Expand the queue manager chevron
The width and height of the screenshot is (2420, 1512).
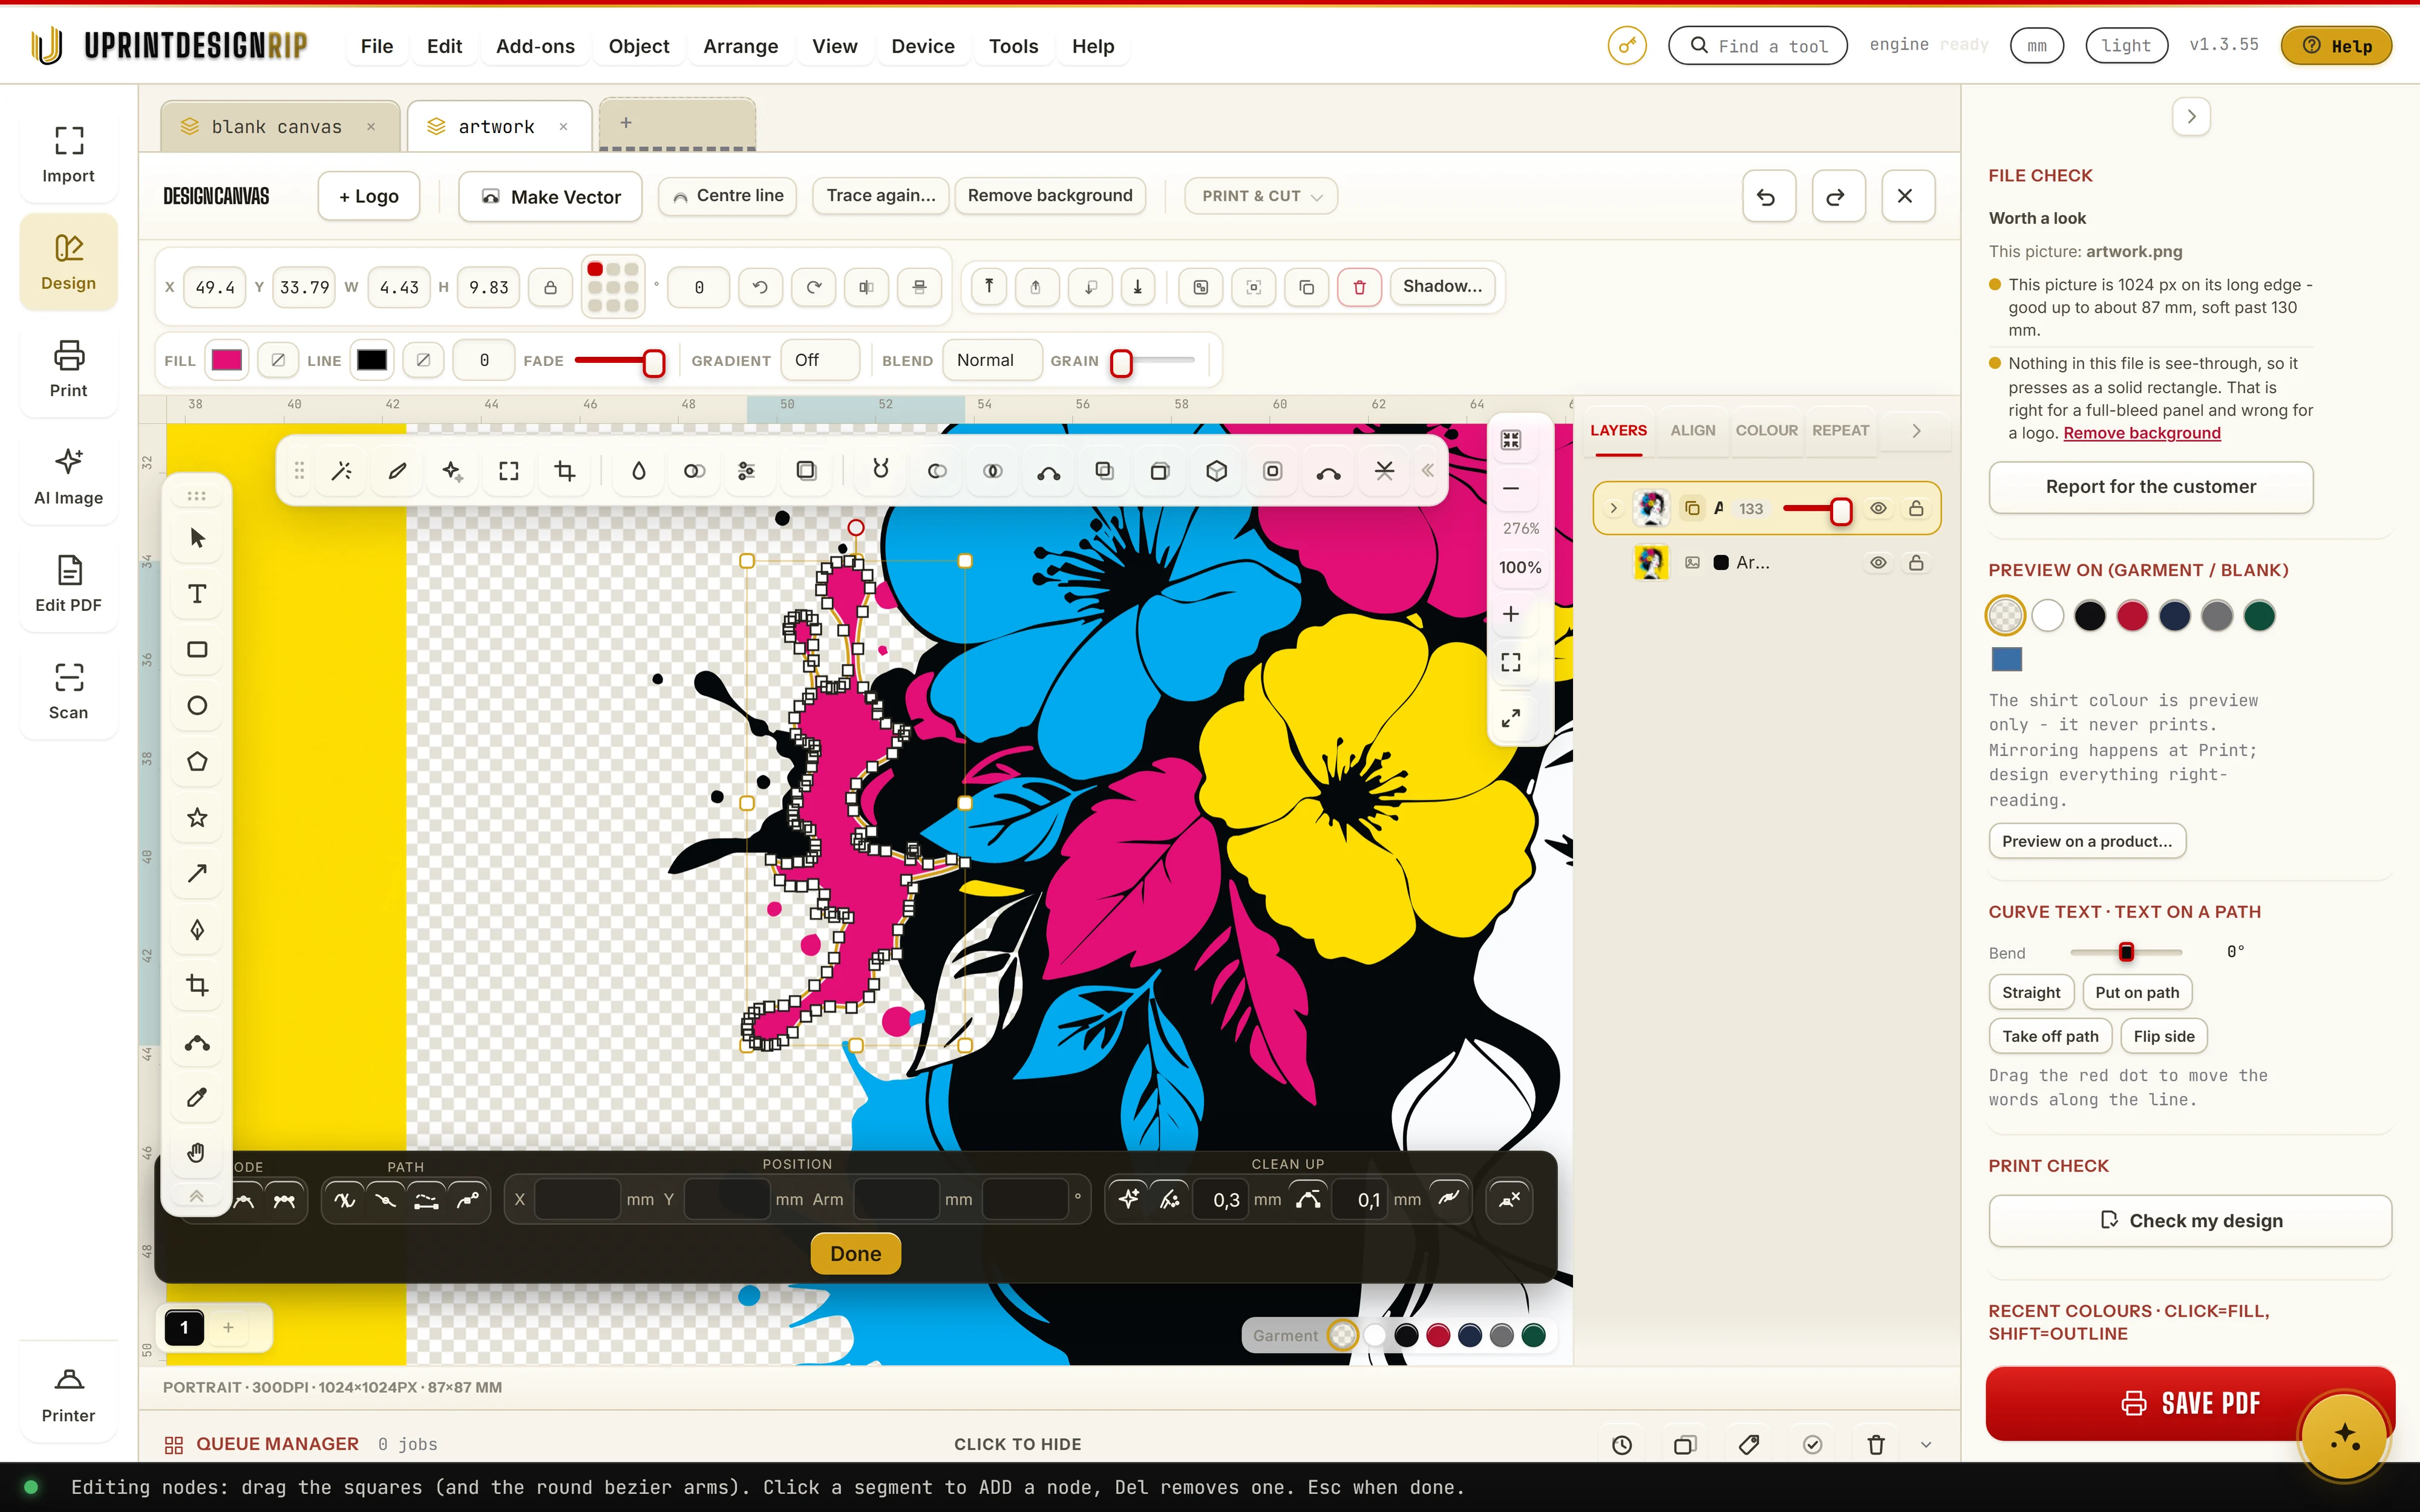[x=1926, y=1444]
